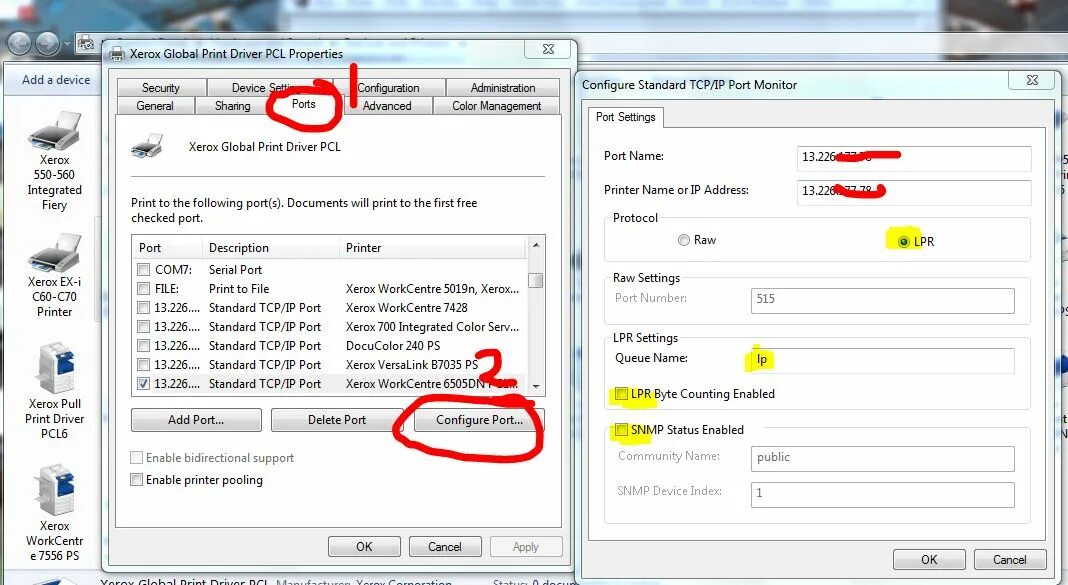Click the ports list scroll down arrow
Image resolution: width=1068 pixels, height=585 pixels.
536,386
